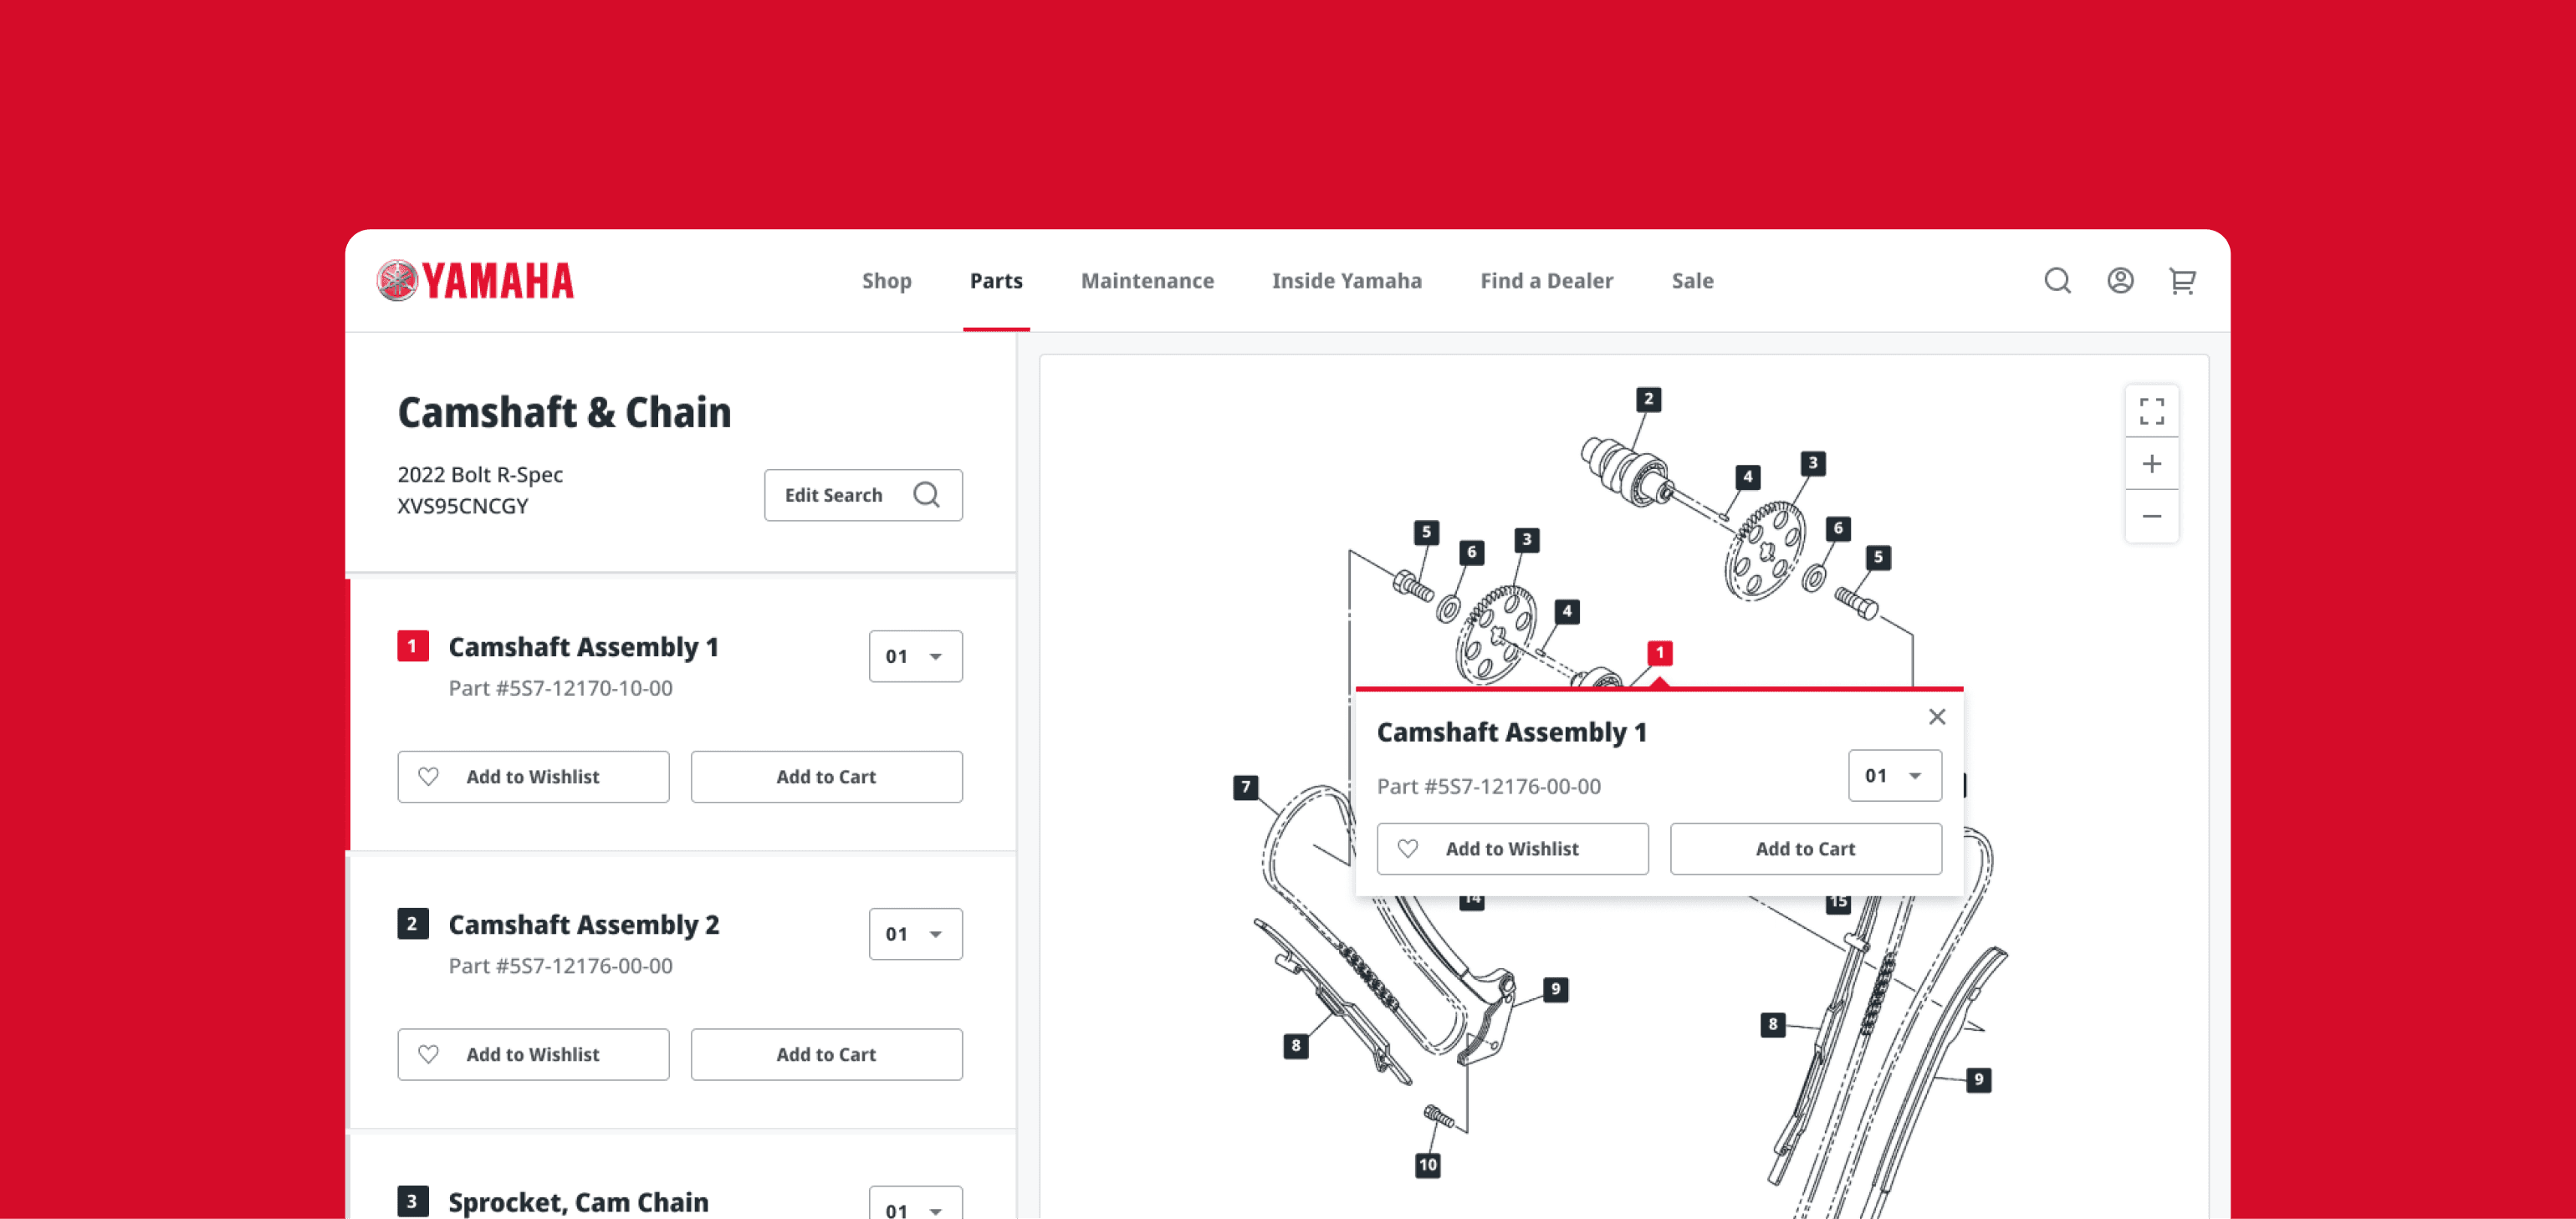This screenshot has height=1219, width=2576.
Task: Add Camshaft Assembly 2 to cart
Action: point(826,1054)
